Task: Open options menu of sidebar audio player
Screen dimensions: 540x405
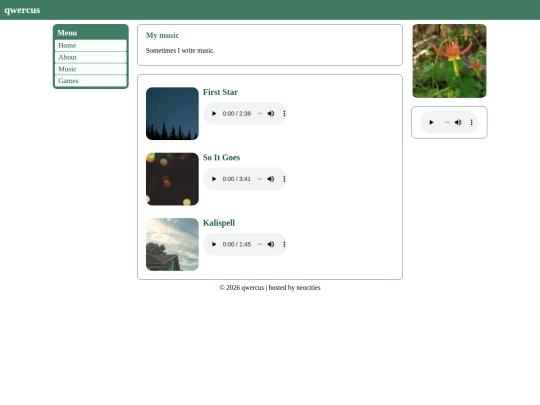Action: (x=471, y=122)
